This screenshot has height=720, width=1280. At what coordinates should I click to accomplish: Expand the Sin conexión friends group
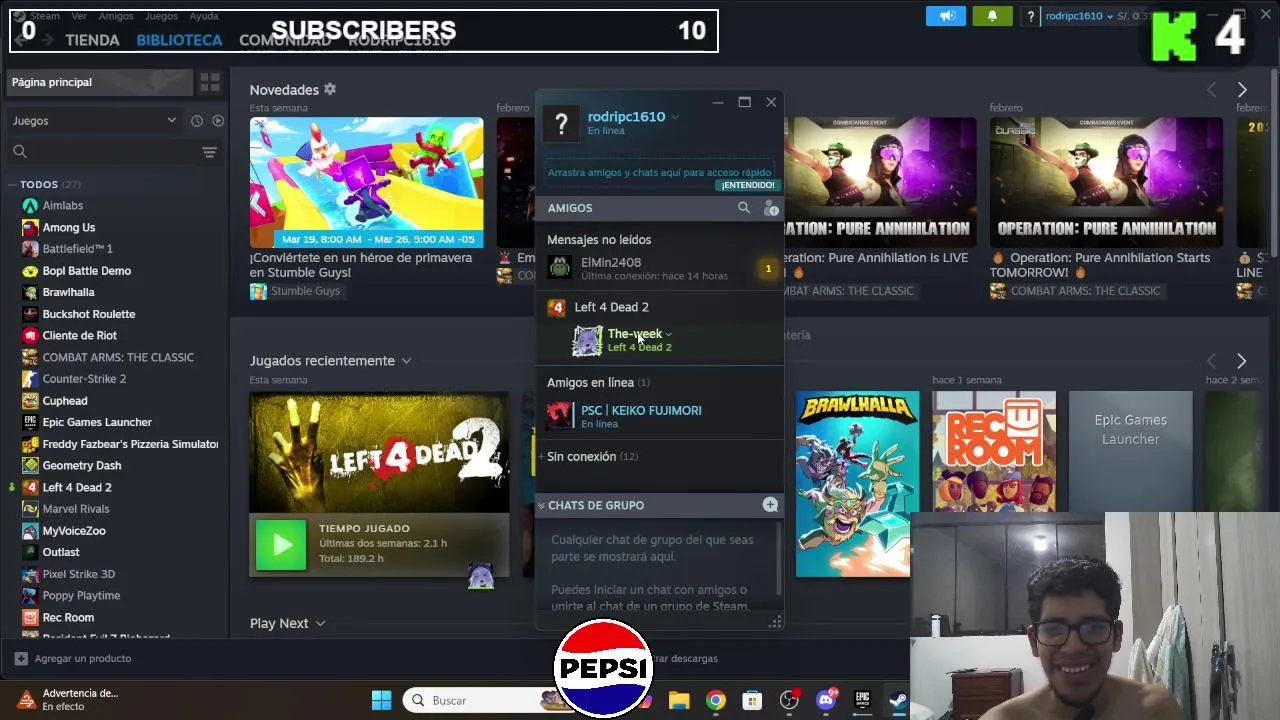[592, 456]
